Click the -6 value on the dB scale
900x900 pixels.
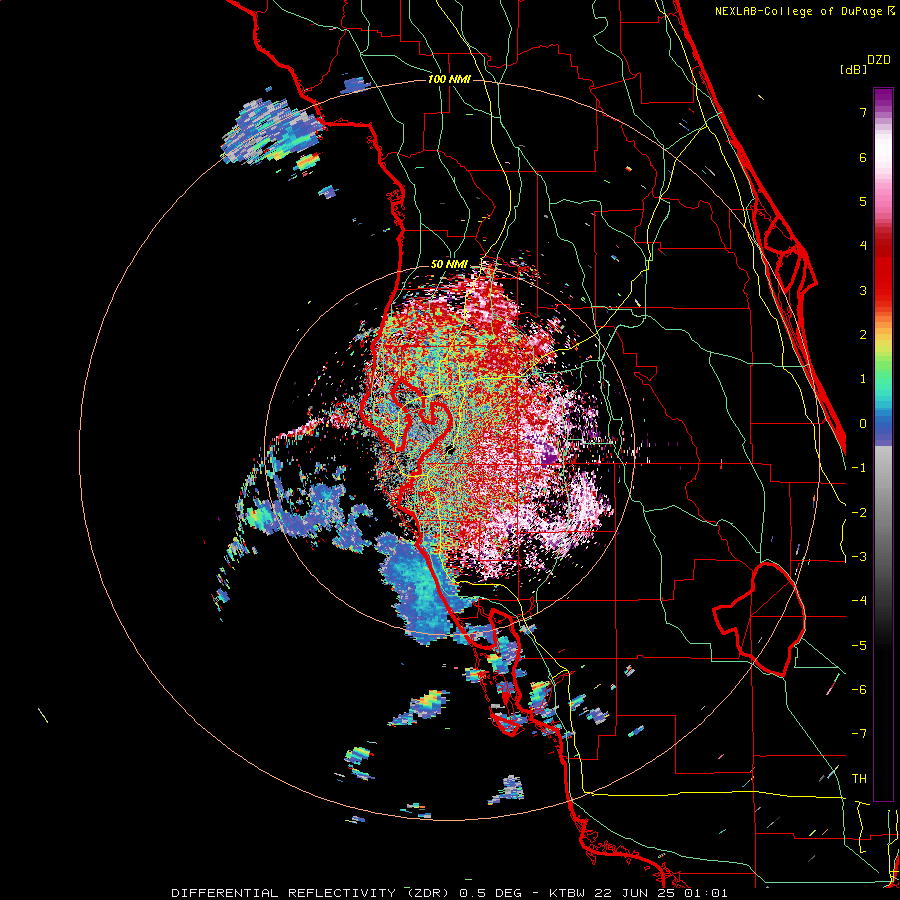(x=859, y=689)
